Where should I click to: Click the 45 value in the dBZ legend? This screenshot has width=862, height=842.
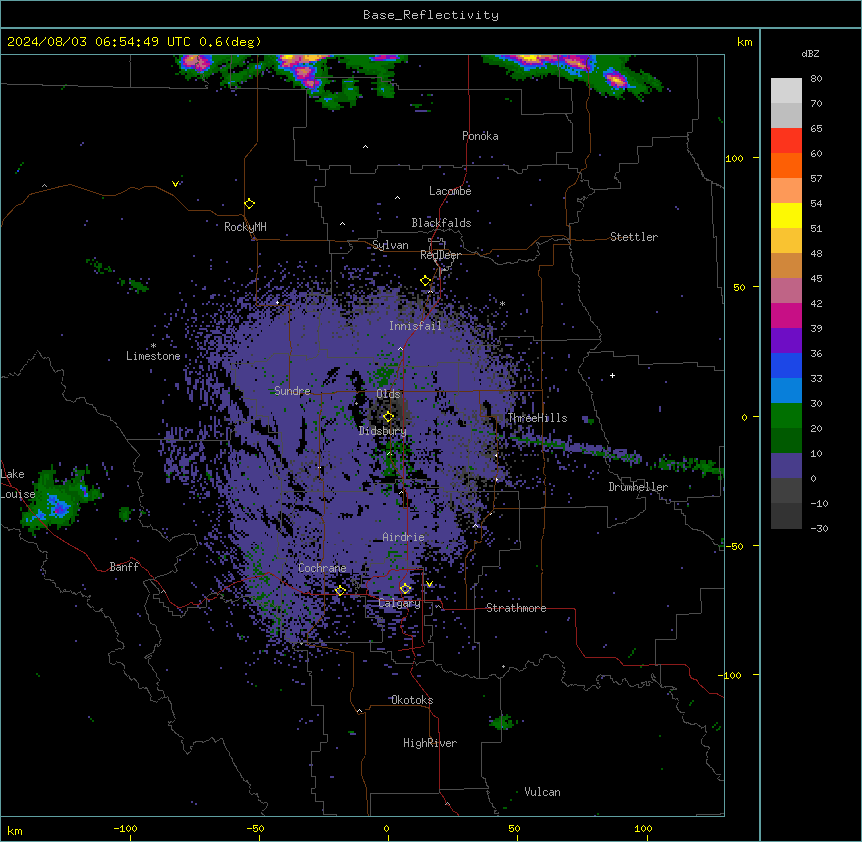coord(816,279)
